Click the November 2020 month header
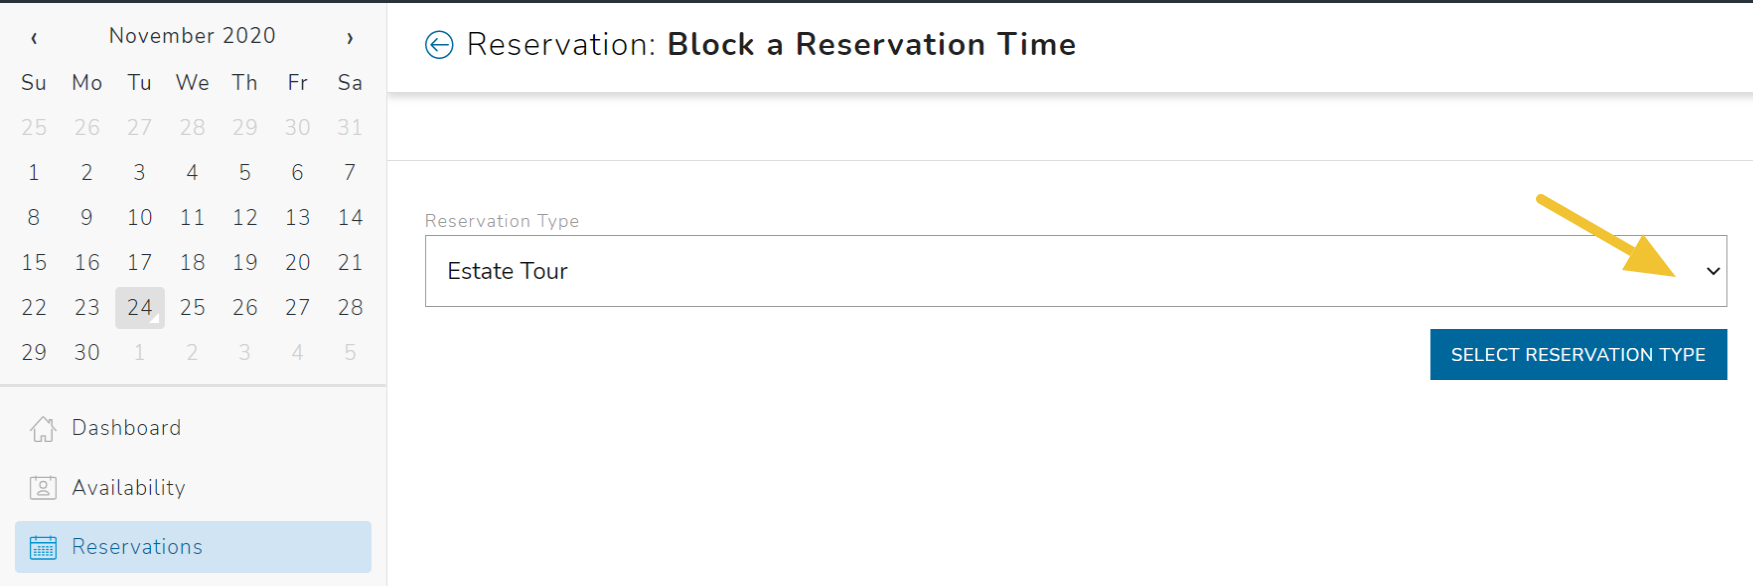This screenshot has width=1753, height=586. point(192,36)
